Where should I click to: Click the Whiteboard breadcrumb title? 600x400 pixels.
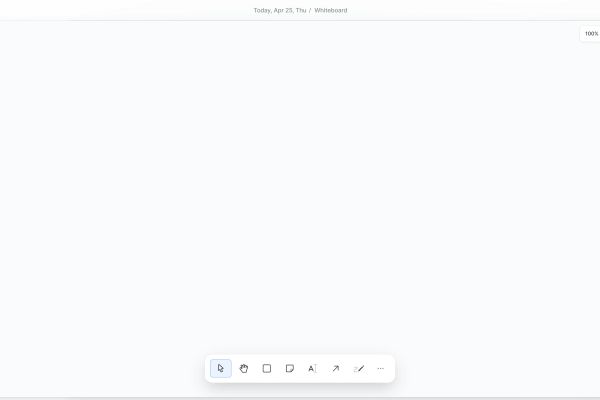331,10
